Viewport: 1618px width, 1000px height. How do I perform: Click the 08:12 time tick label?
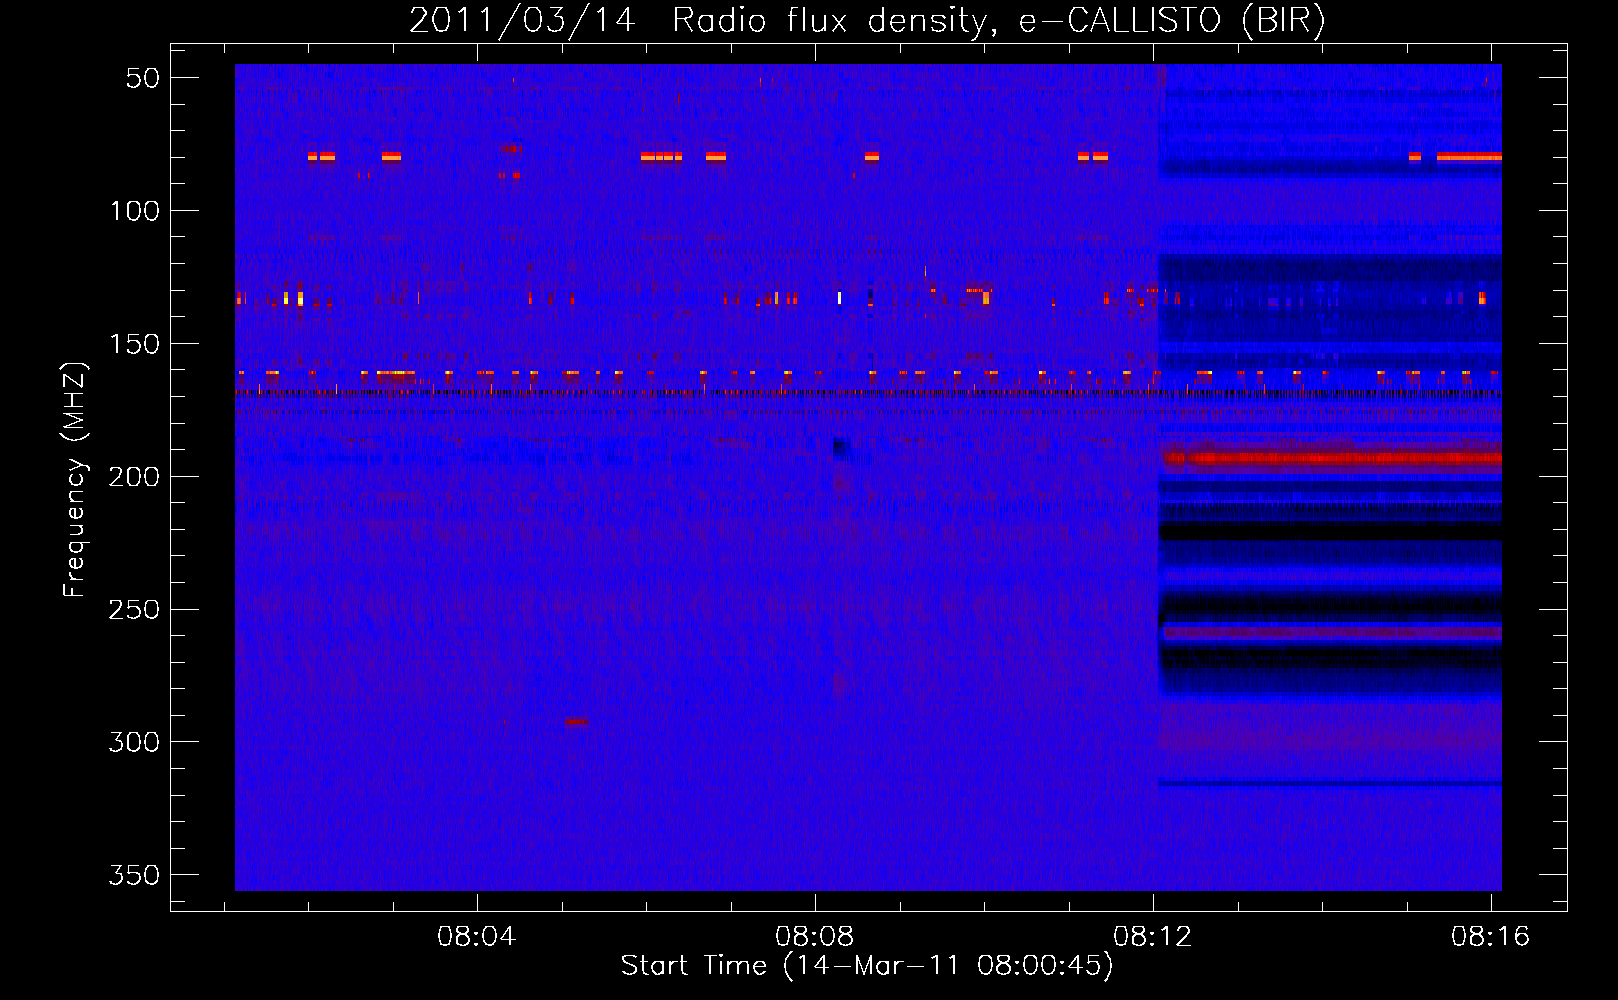[1153, 936]
